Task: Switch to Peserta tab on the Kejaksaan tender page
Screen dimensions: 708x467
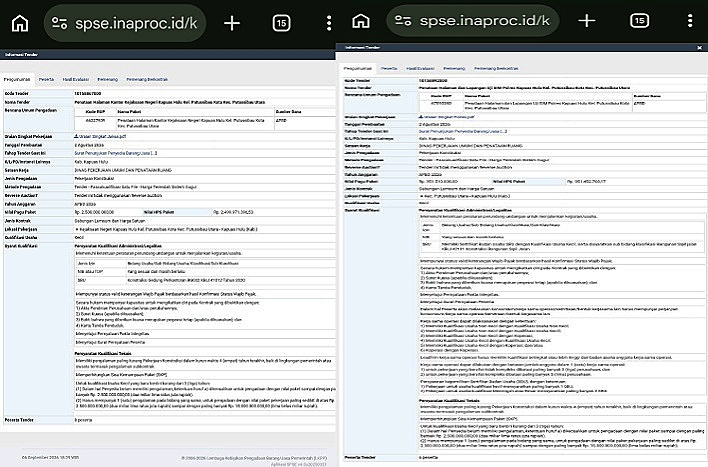Action: 46,79
